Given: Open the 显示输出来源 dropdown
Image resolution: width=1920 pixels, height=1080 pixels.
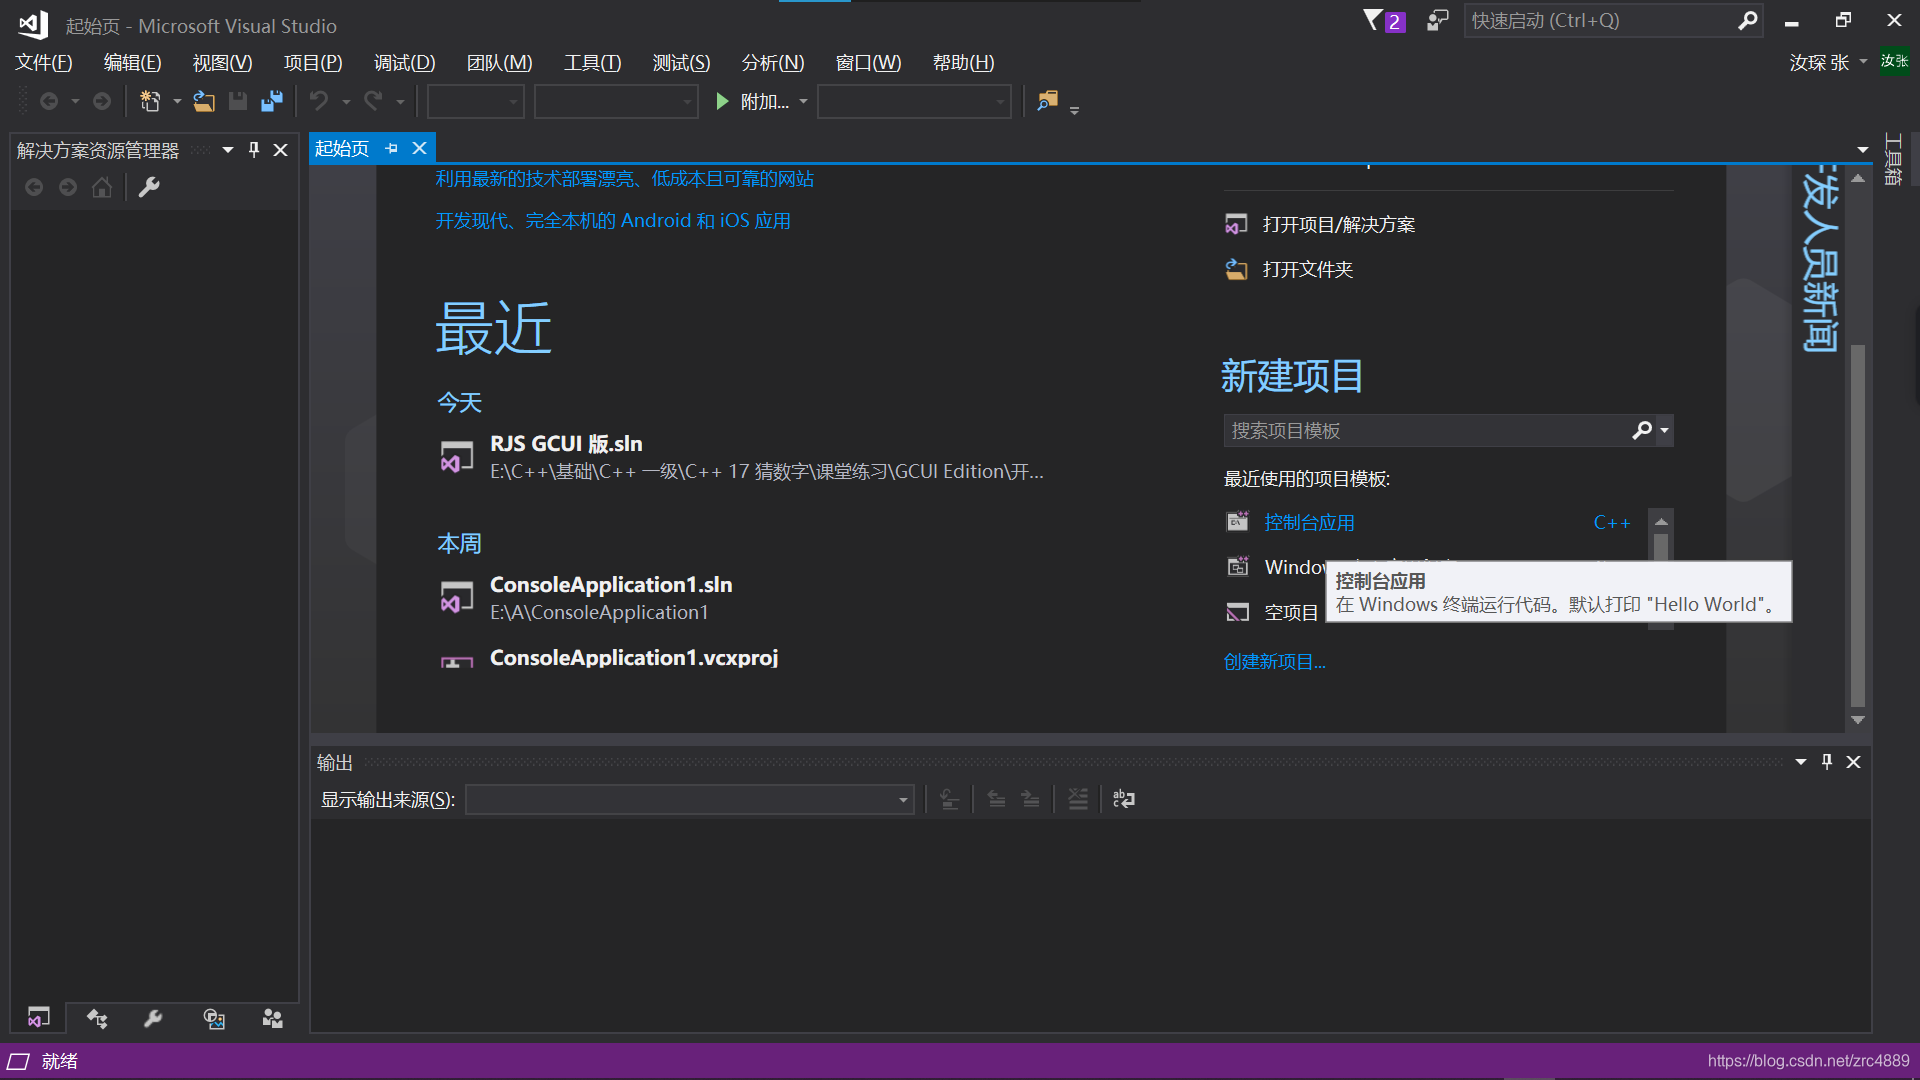Looking at the screenshot, I should coord(901,799).
